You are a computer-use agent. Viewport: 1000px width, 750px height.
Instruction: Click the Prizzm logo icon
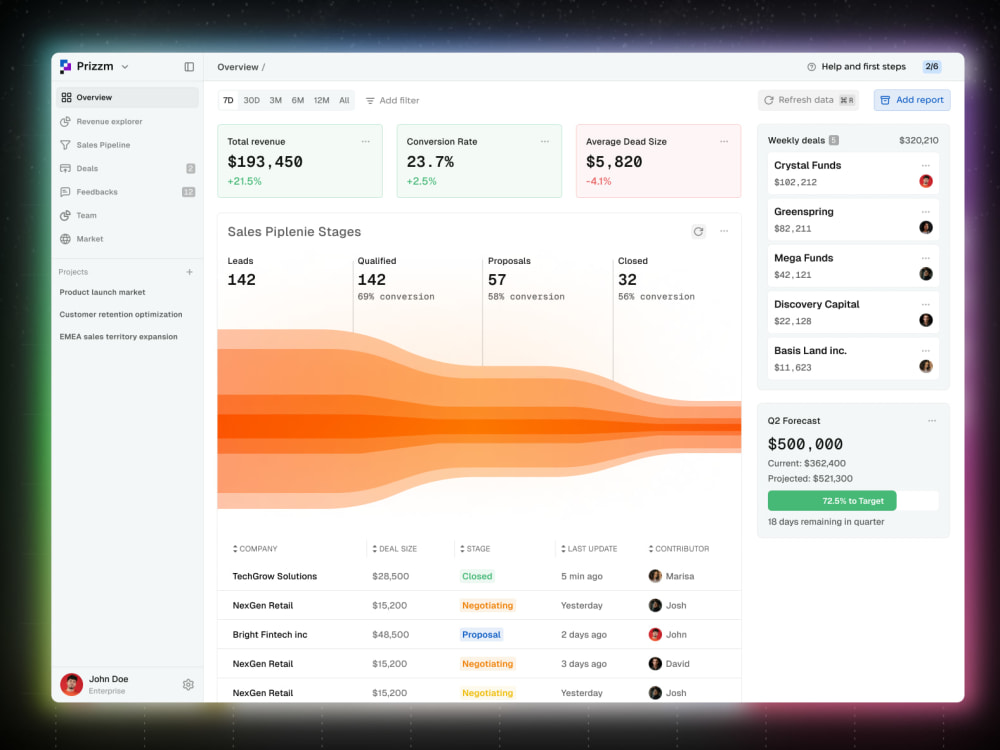click(x=65, y=66)
